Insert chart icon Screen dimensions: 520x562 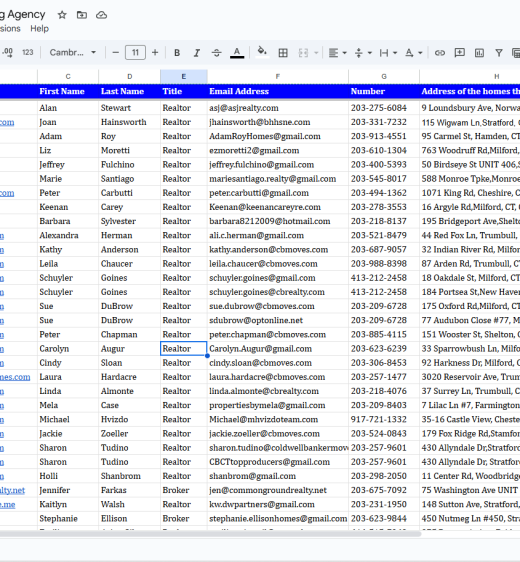click(479, 53)
